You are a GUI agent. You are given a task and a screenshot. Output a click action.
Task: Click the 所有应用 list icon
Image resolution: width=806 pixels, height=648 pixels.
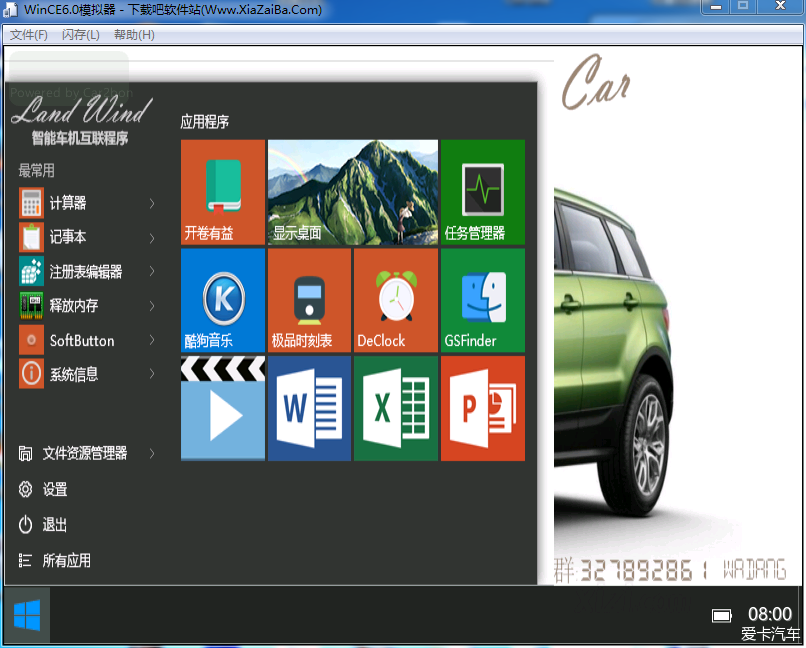click(x=25, y=560)
